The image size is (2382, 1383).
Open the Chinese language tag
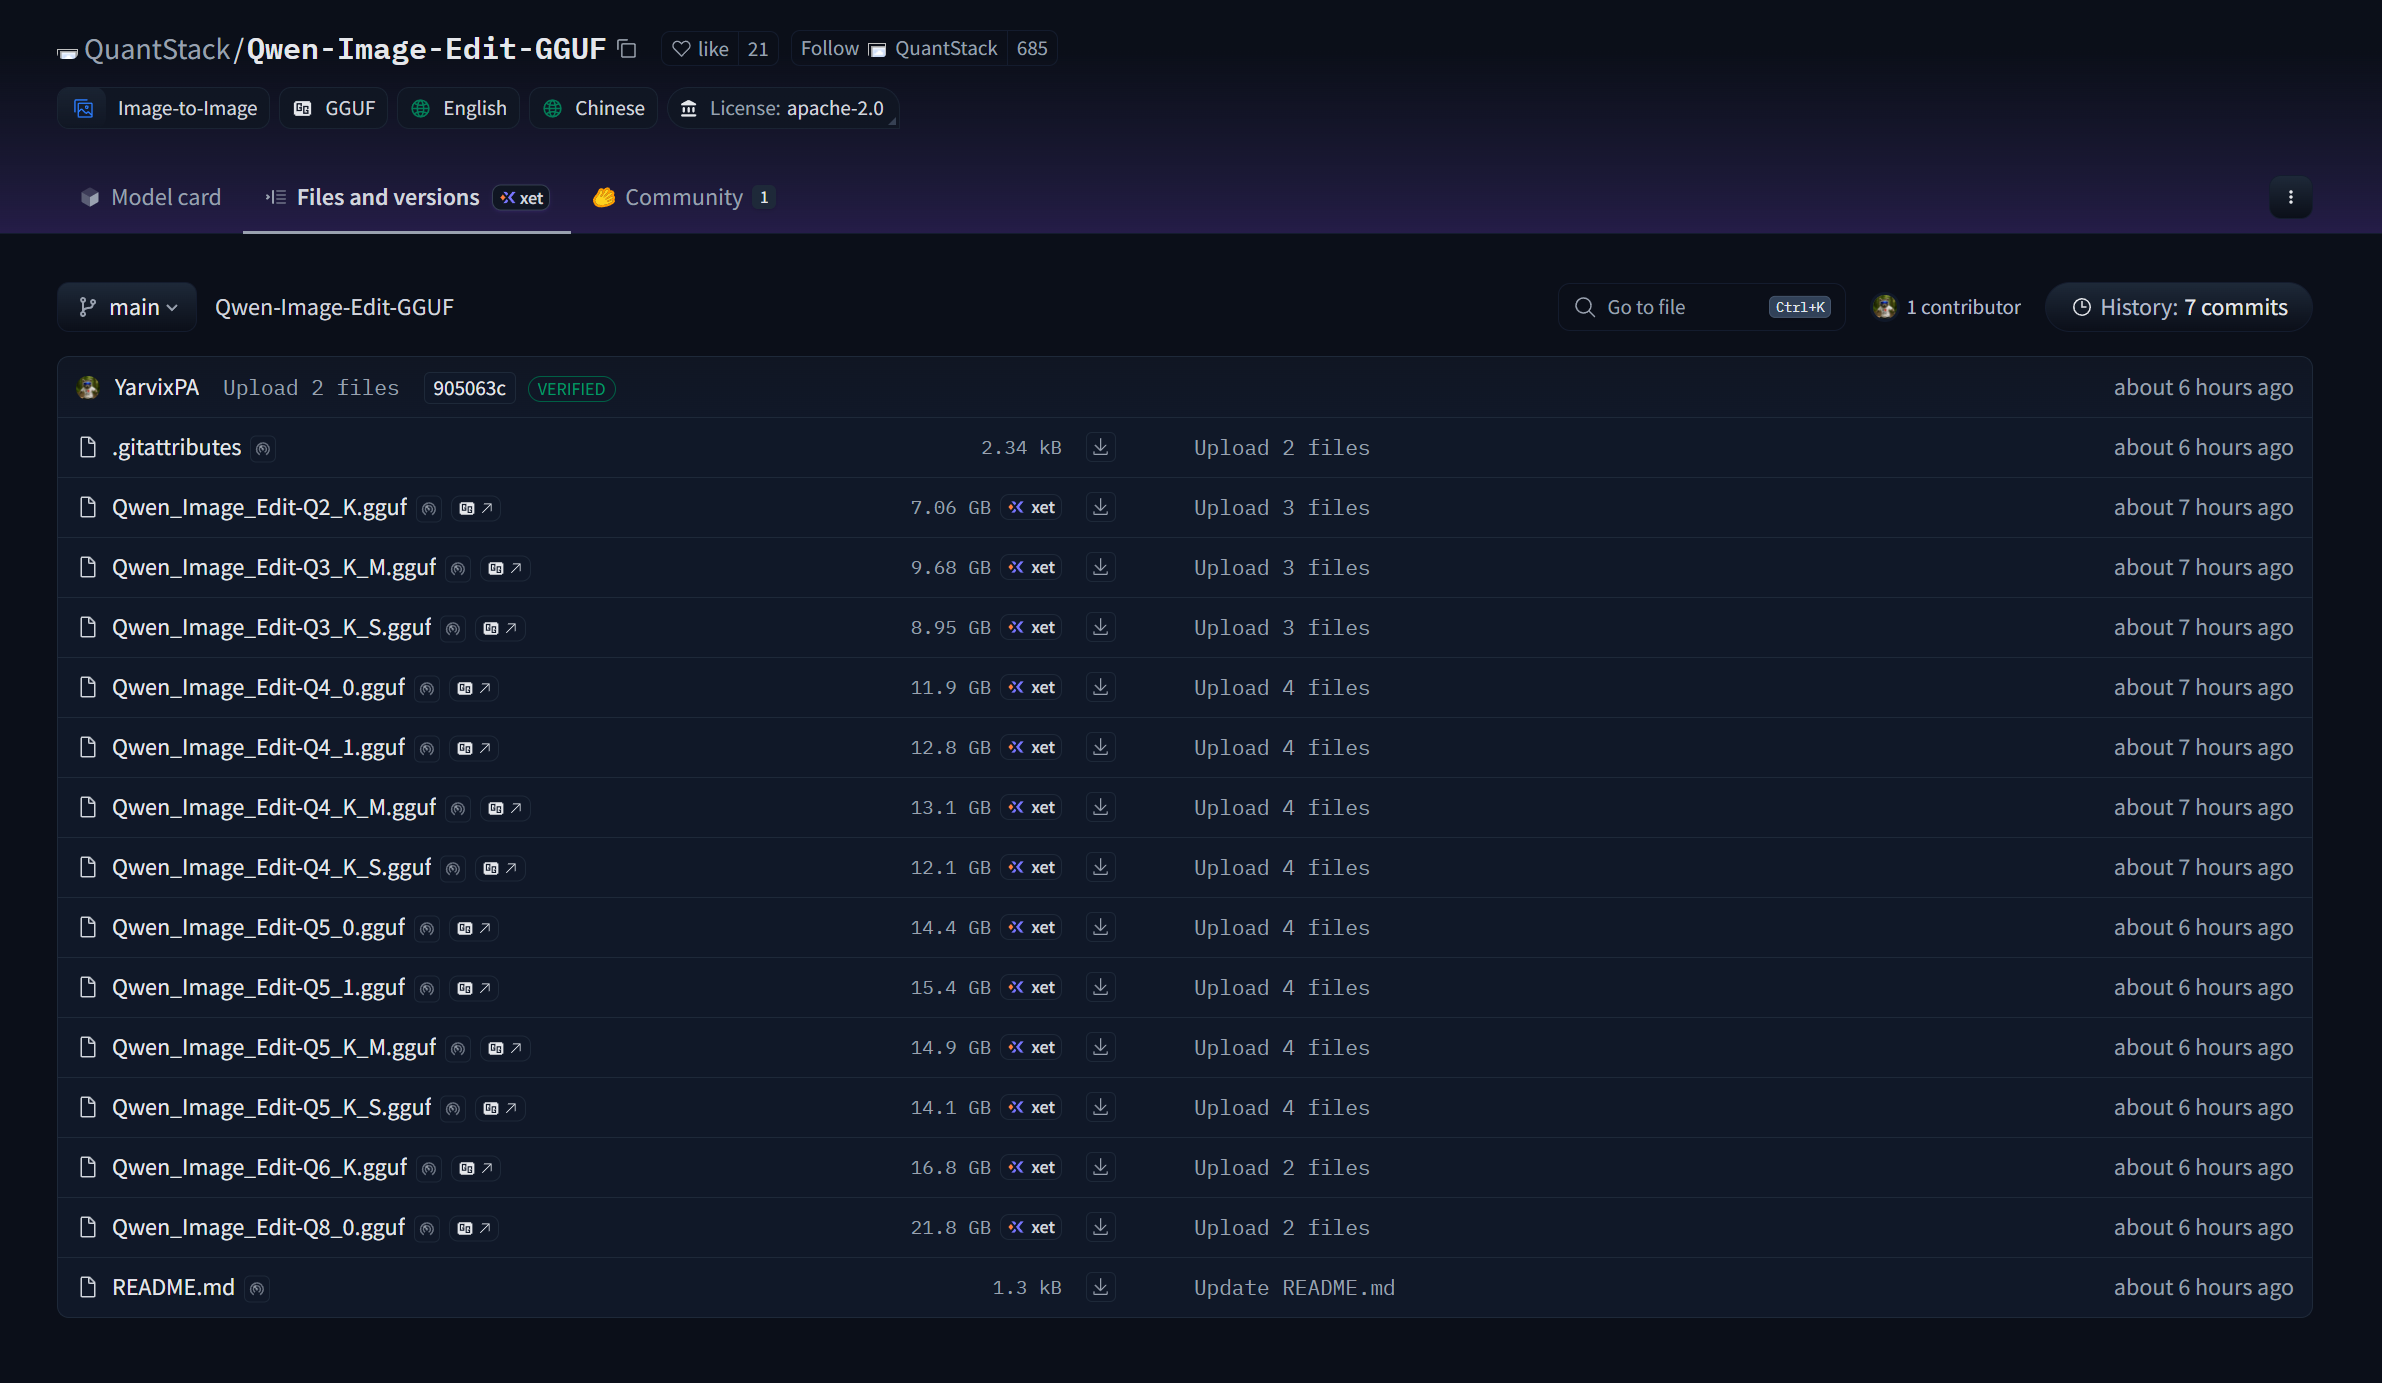click(x=594, y=108)
